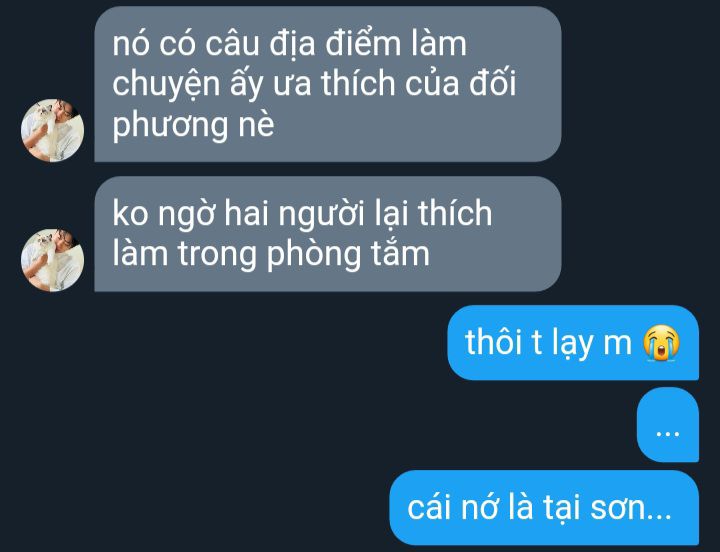Click the sent bubble containing only '...'
Image resolution: width=720 pixels, height=552 pixels.
(668, 425)
